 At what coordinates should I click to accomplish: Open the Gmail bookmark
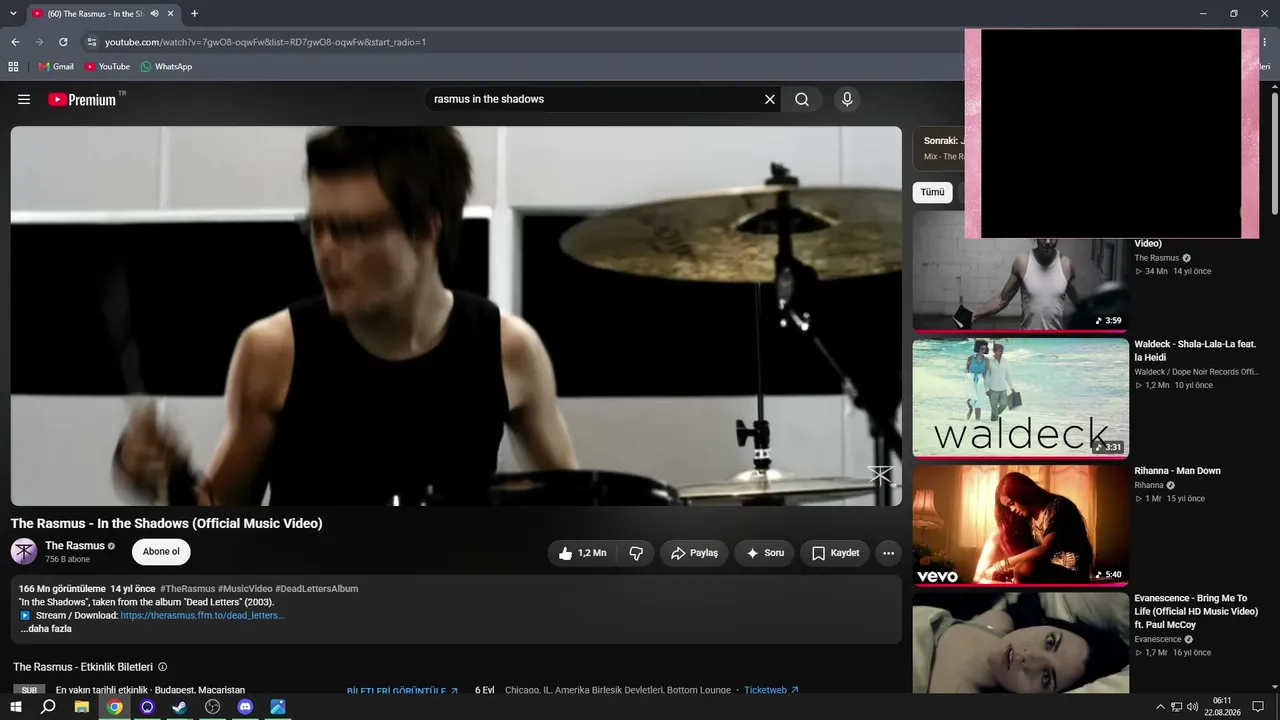click(x=56, y=66)
